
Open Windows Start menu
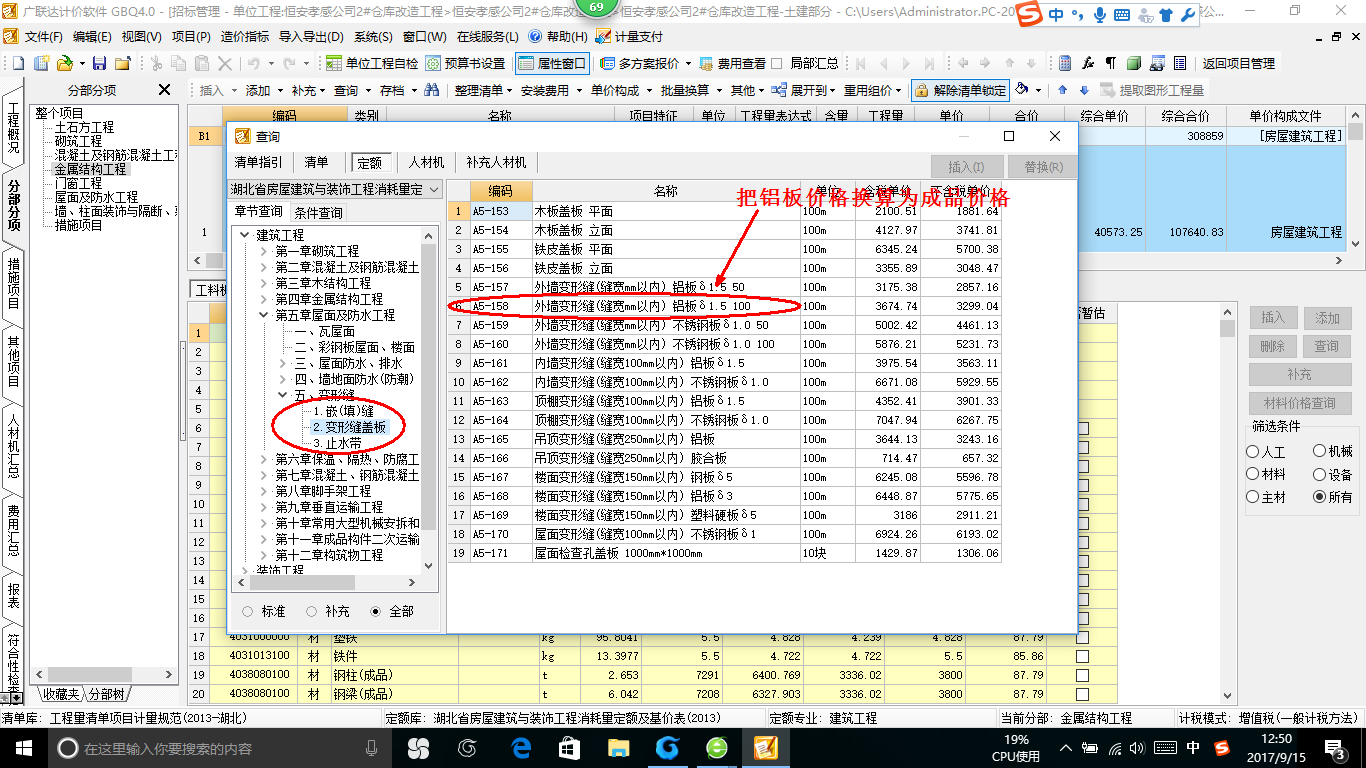coord(23,748)
